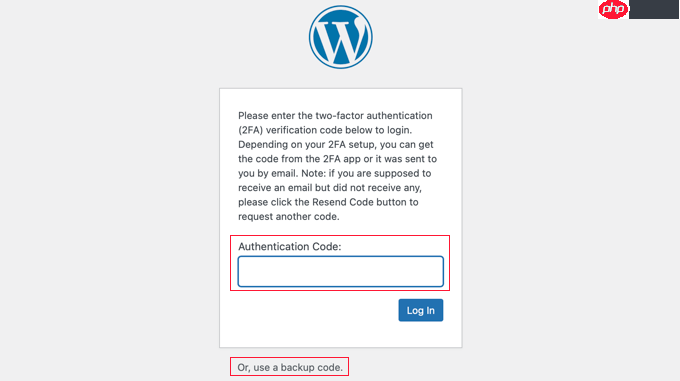680x381 pixels.
Task: Focus the Authentication Code input field
Action: click(x=340, y=272)
